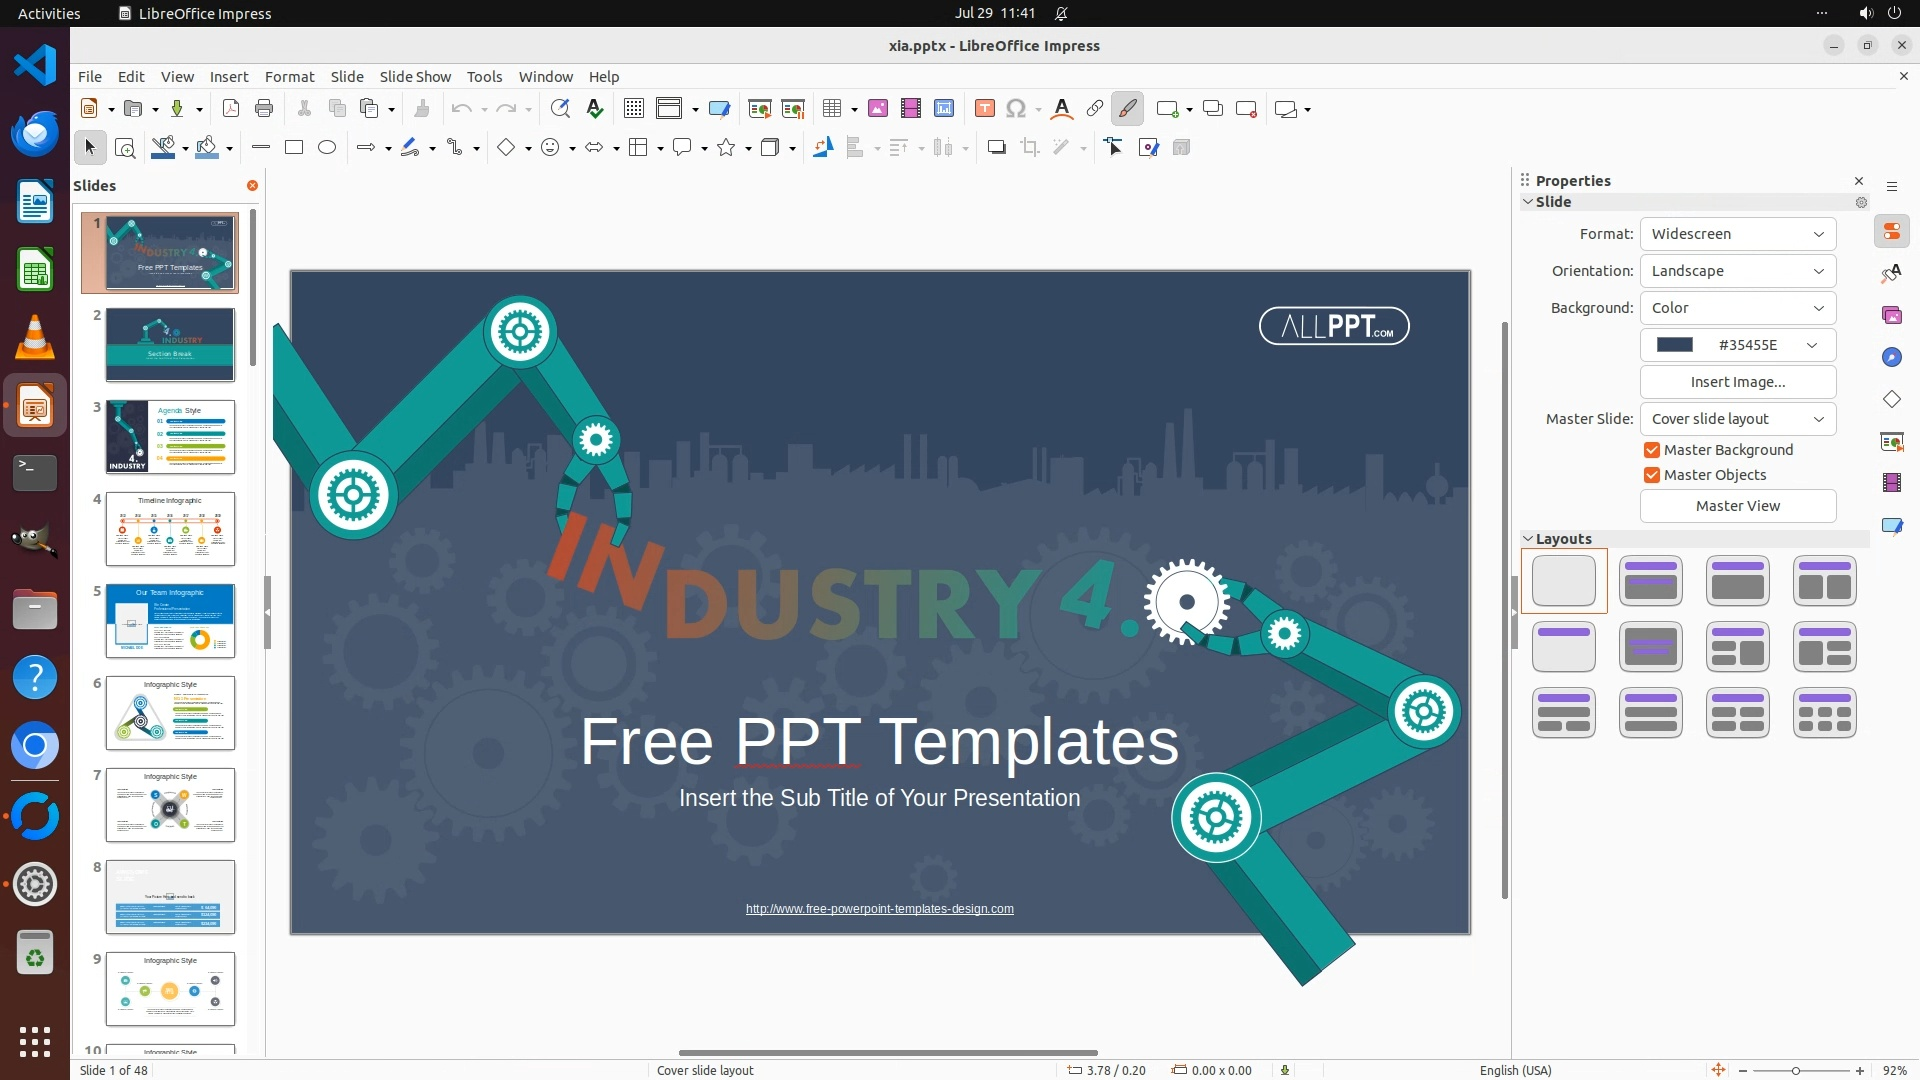
Task: Uncheck the Master Objects checkbox
Action: click(1652, 475)
